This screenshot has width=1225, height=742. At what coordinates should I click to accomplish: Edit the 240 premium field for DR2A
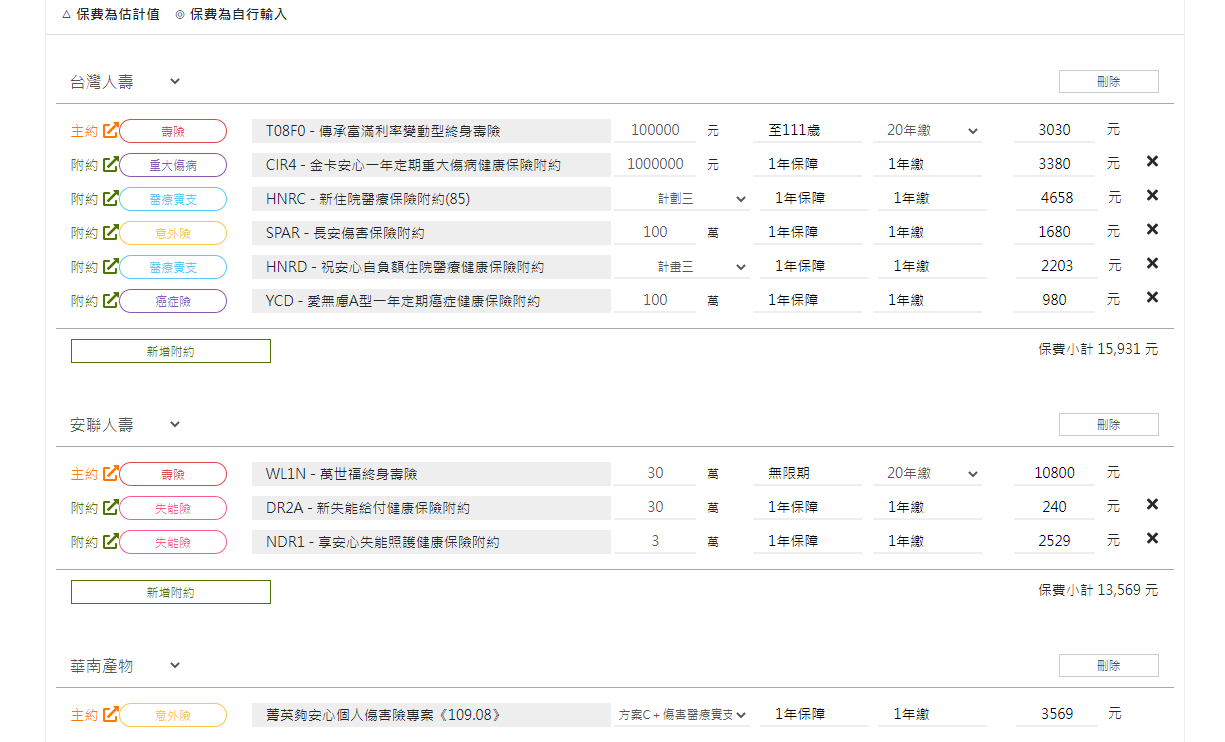(1055, 508)
